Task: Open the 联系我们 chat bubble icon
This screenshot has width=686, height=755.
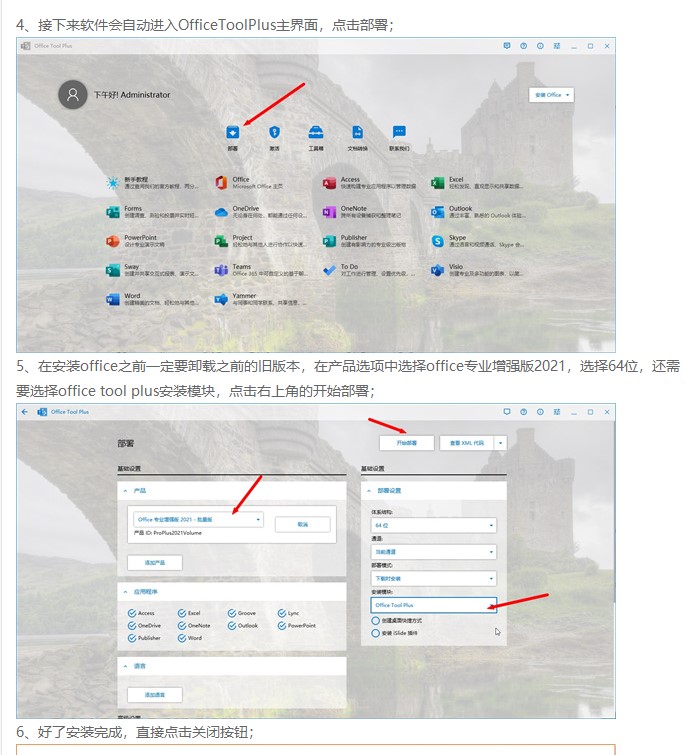Action: [x=399, y=131]
